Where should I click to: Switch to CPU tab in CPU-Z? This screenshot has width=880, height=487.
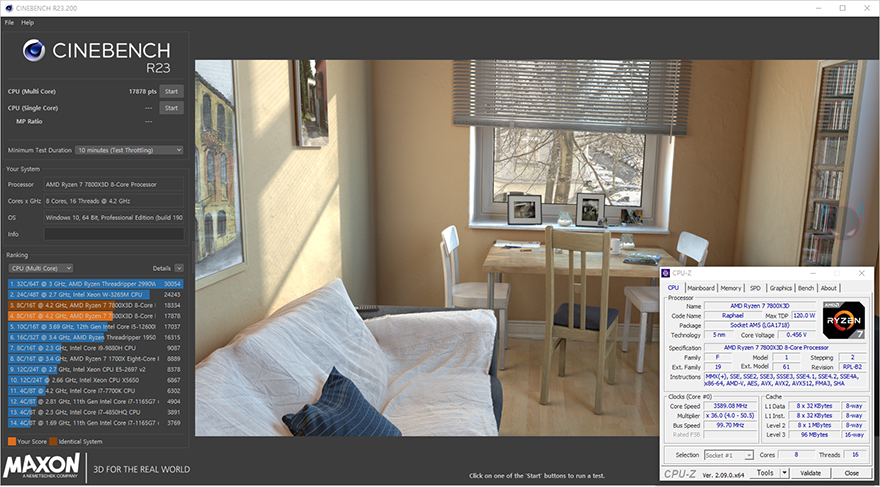673,288
